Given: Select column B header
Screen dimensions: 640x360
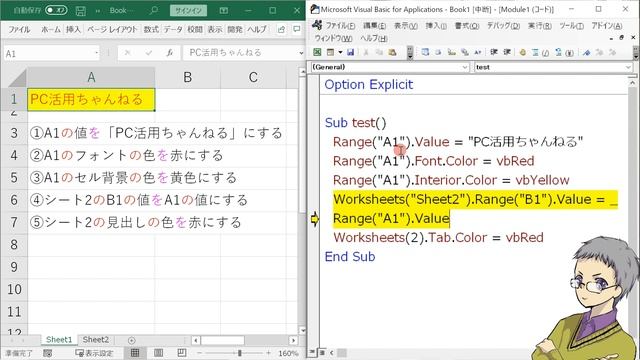Looking at the screenshot, I should point(188,77).
